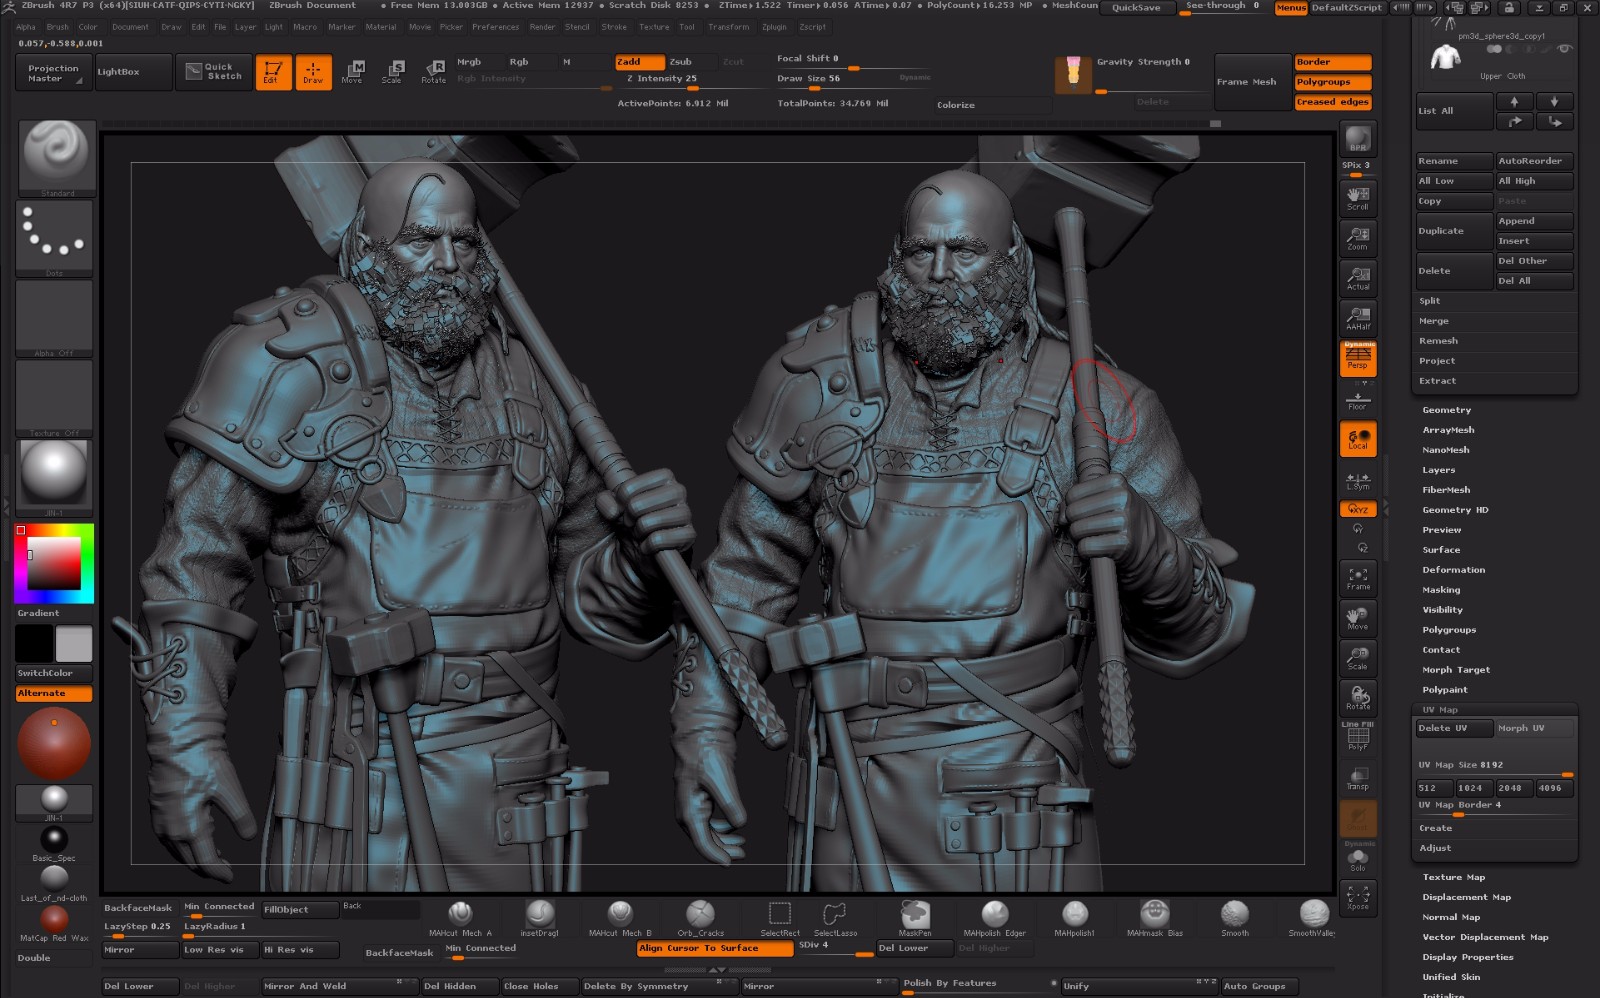
Task: Choose the MatCap Red Wax material
Action: [54, 923]
